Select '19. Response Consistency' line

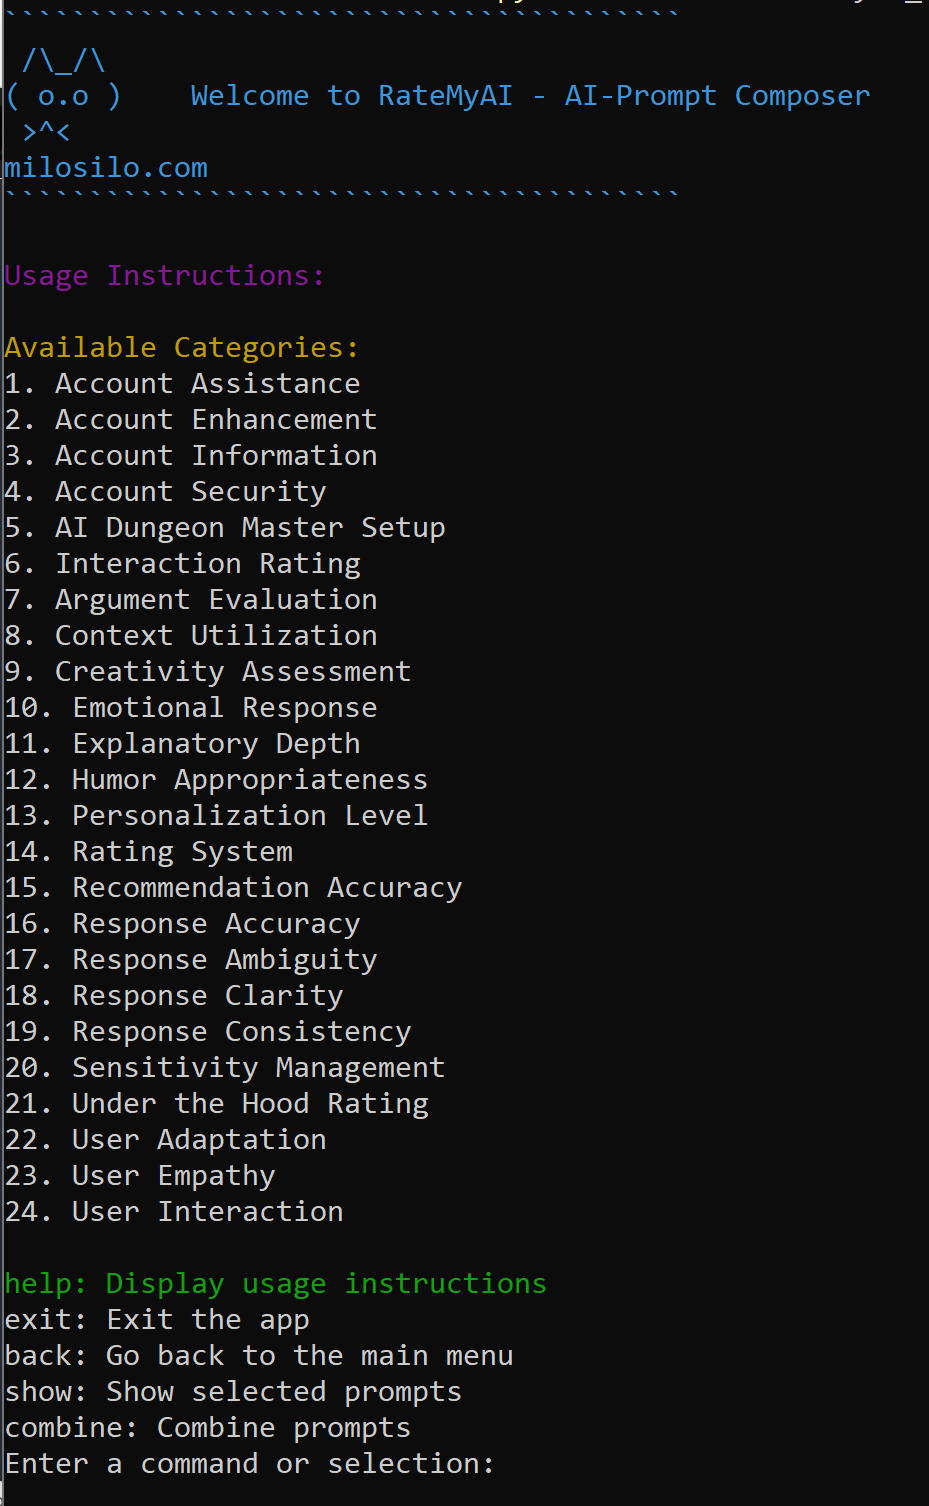click(208, 1031)
